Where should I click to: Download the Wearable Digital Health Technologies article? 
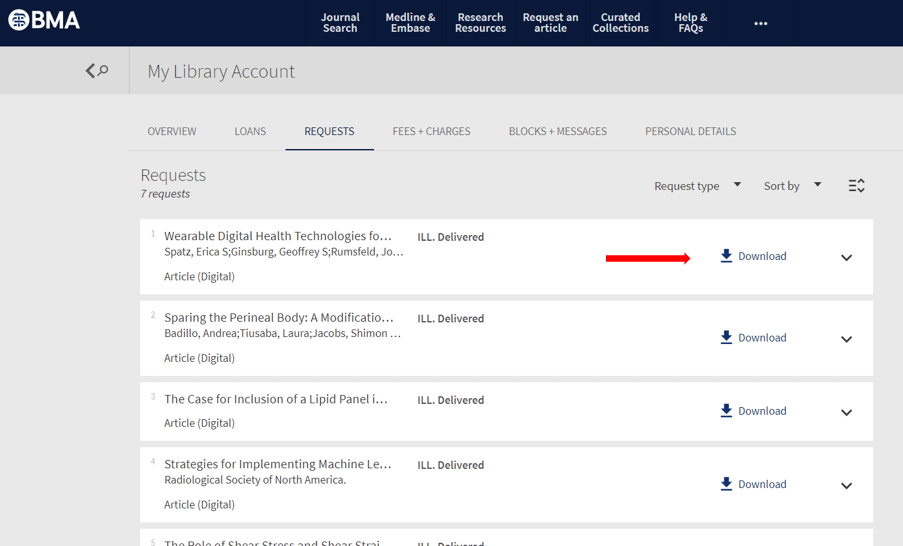753,257
